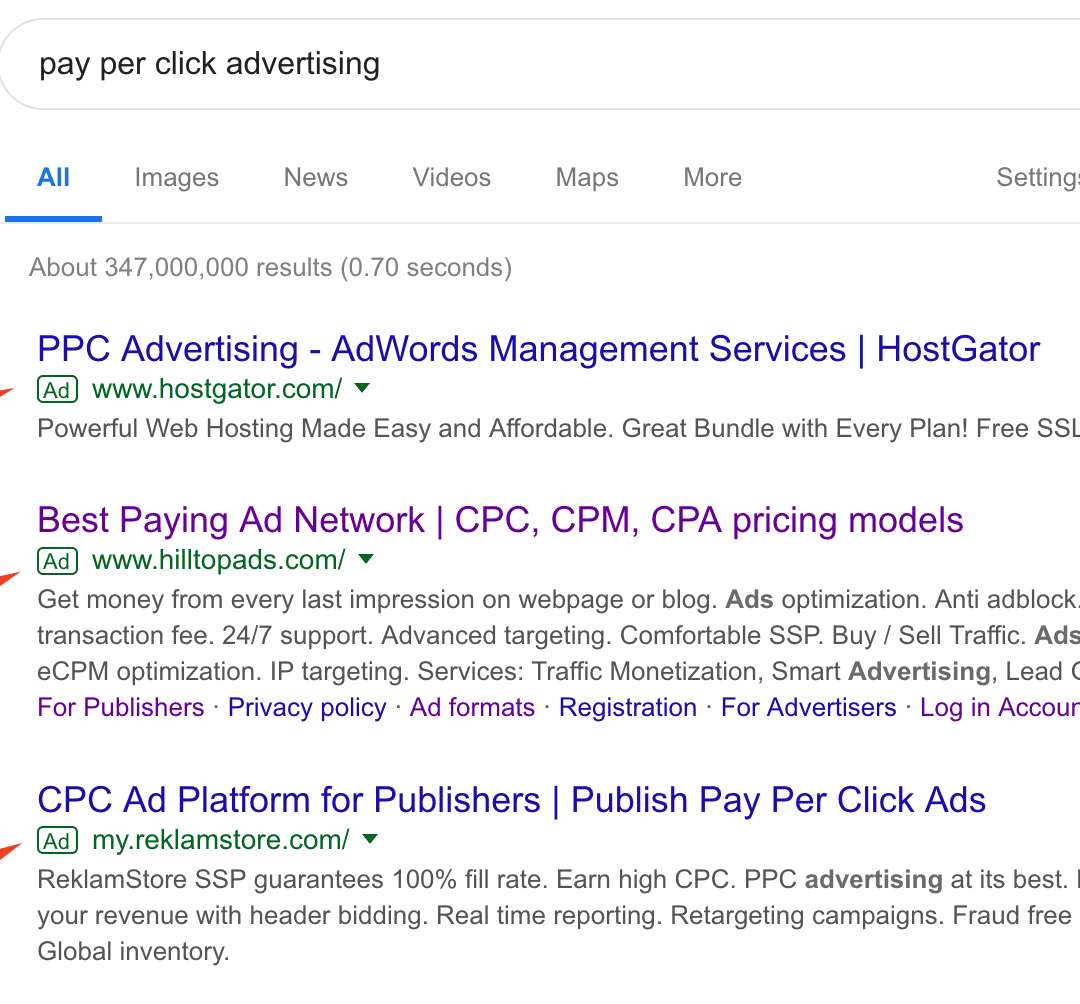The height and width of the screenshot is (1004, 1080).
Task: Click the www.hostgator.com green URL
Action: pos(217,390)
